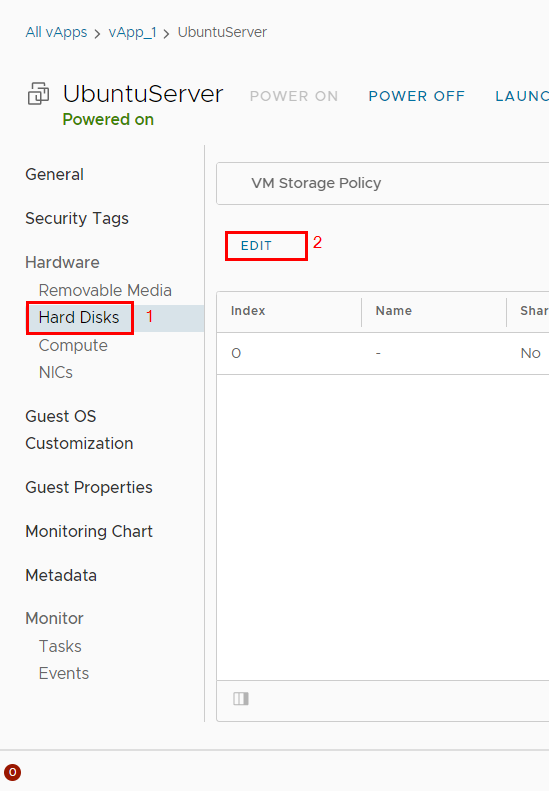The image size is (549, 791).
Task: Click EDIT for hard disks
Action: (x=256, y=246)
